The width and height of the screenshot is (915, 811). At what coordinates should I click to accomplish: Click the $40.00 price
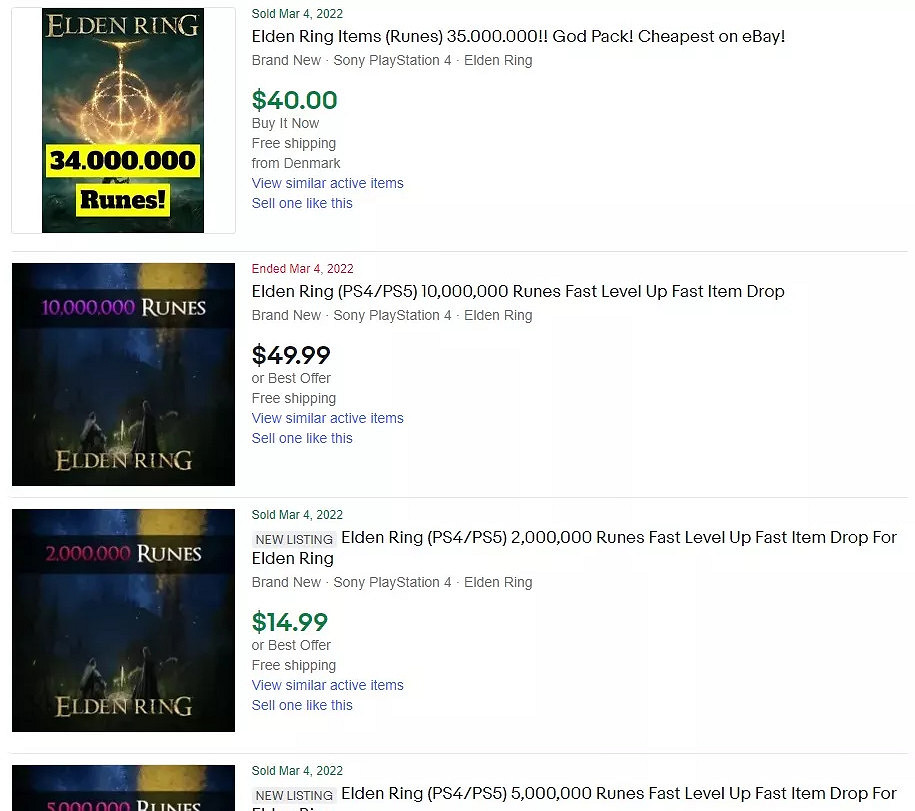pos(294,100)
